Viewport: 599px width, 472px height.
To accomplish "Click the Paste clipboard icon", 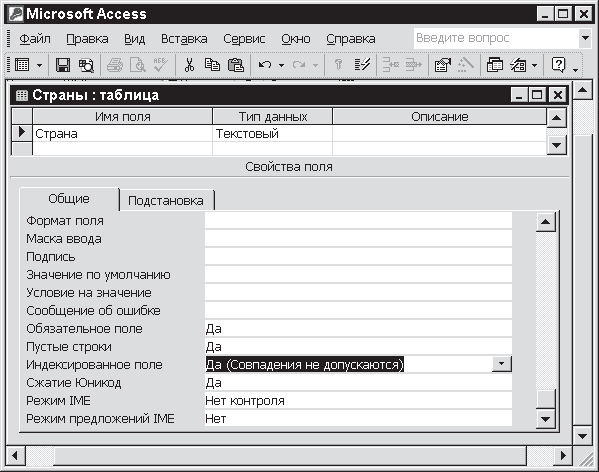I will click(x=236, y=65).
